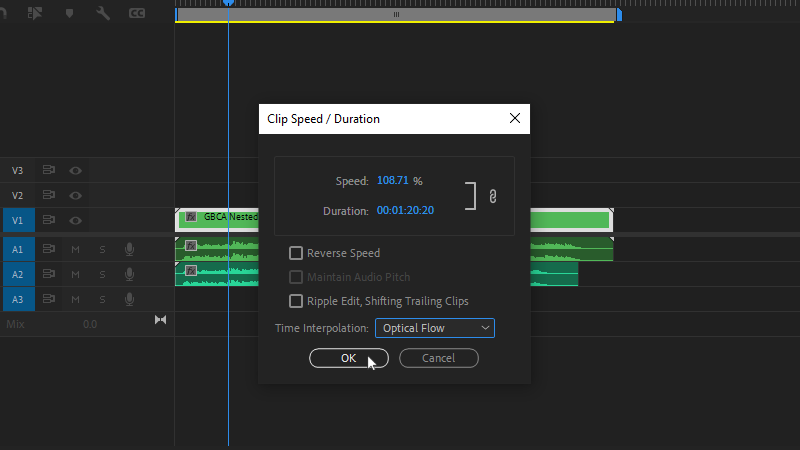Hide V2 track output eye
This screenshot has width=800, height=450.
(76, 195)
